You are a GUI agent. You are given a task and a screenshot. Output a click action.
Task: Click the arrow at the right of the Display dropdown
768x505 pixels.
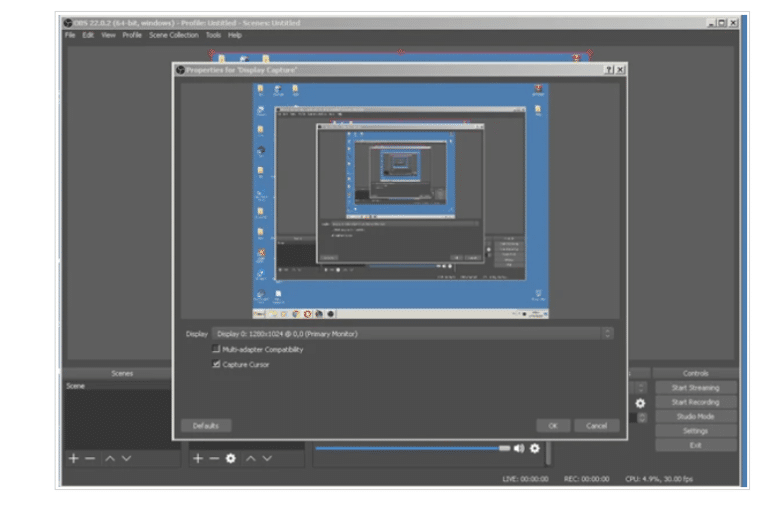pyautogui.click(x=607, y=334)
